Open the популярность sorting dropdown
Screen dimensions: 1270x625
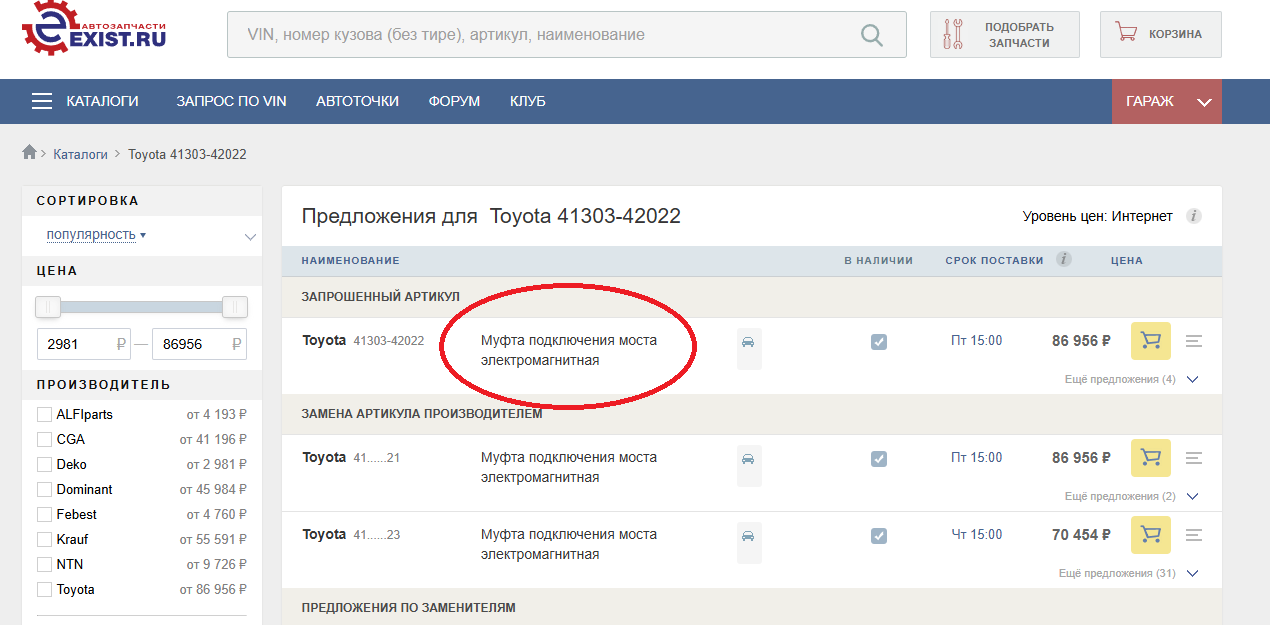click(x=96, y=234)
